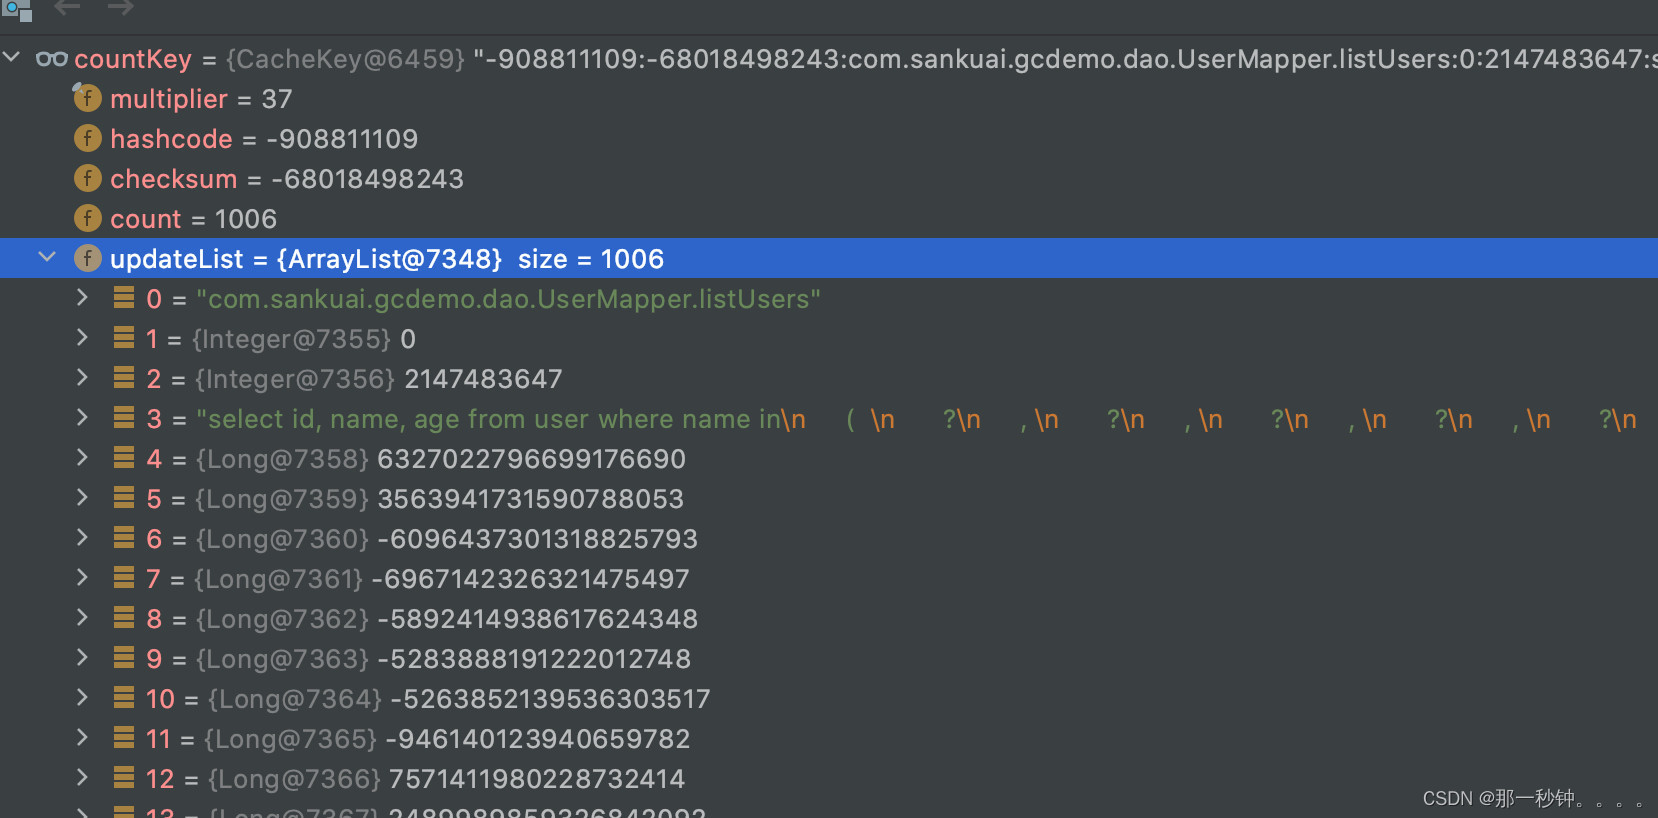This screenshot has height=818, width=1658.
Task: Click the list element icon of index 2
Action: click(124, 378)
